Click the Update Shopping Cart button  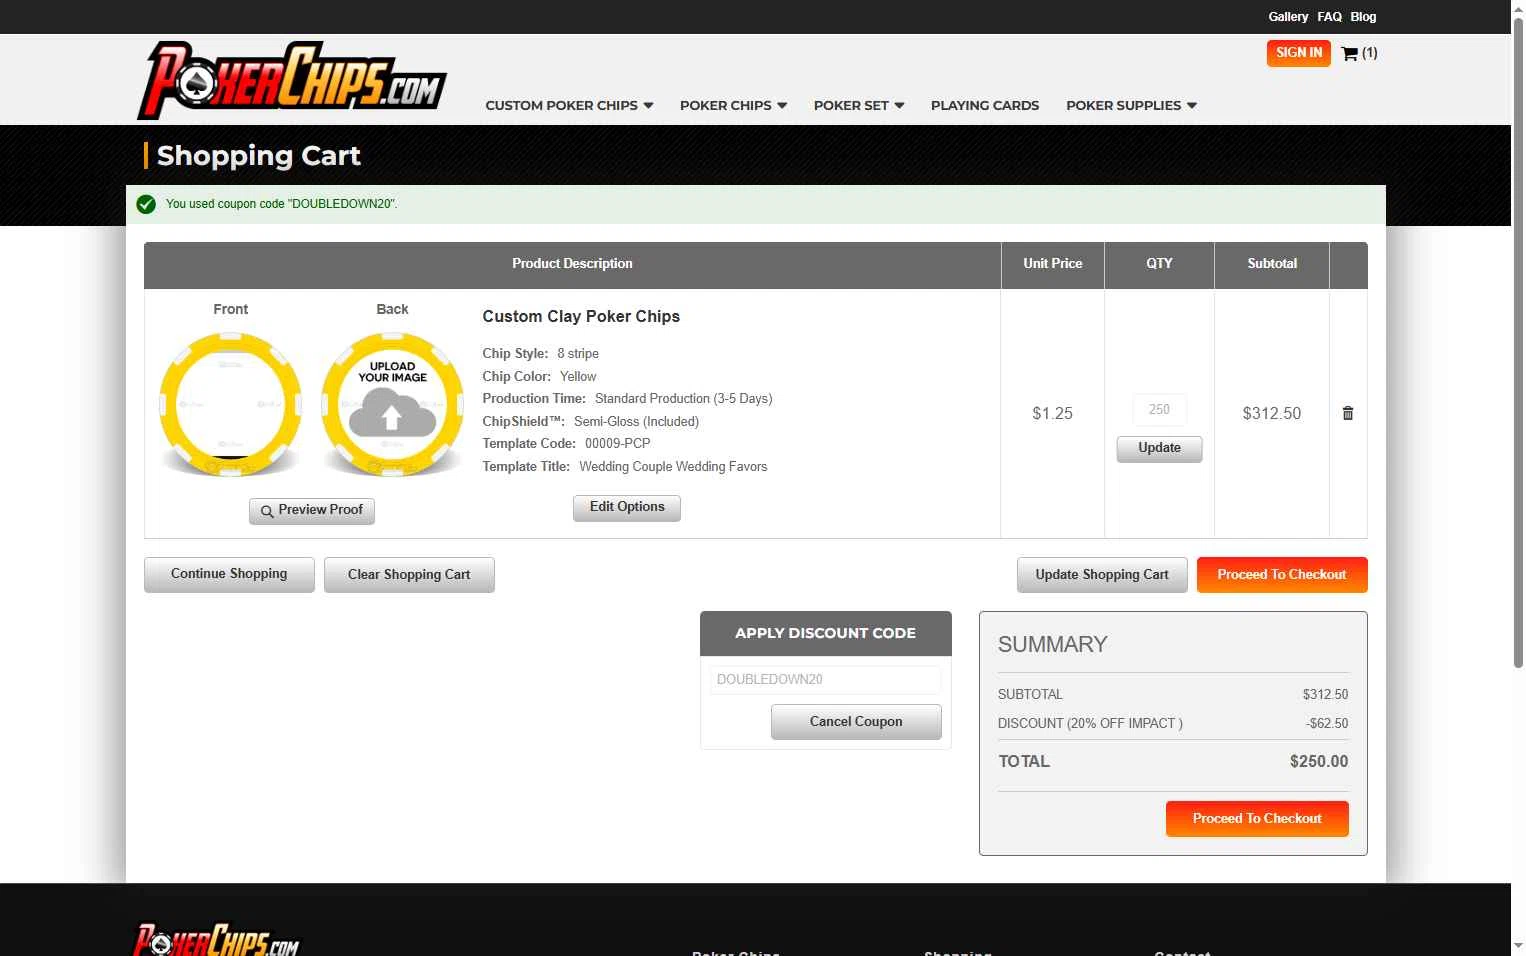[1102, 575]
